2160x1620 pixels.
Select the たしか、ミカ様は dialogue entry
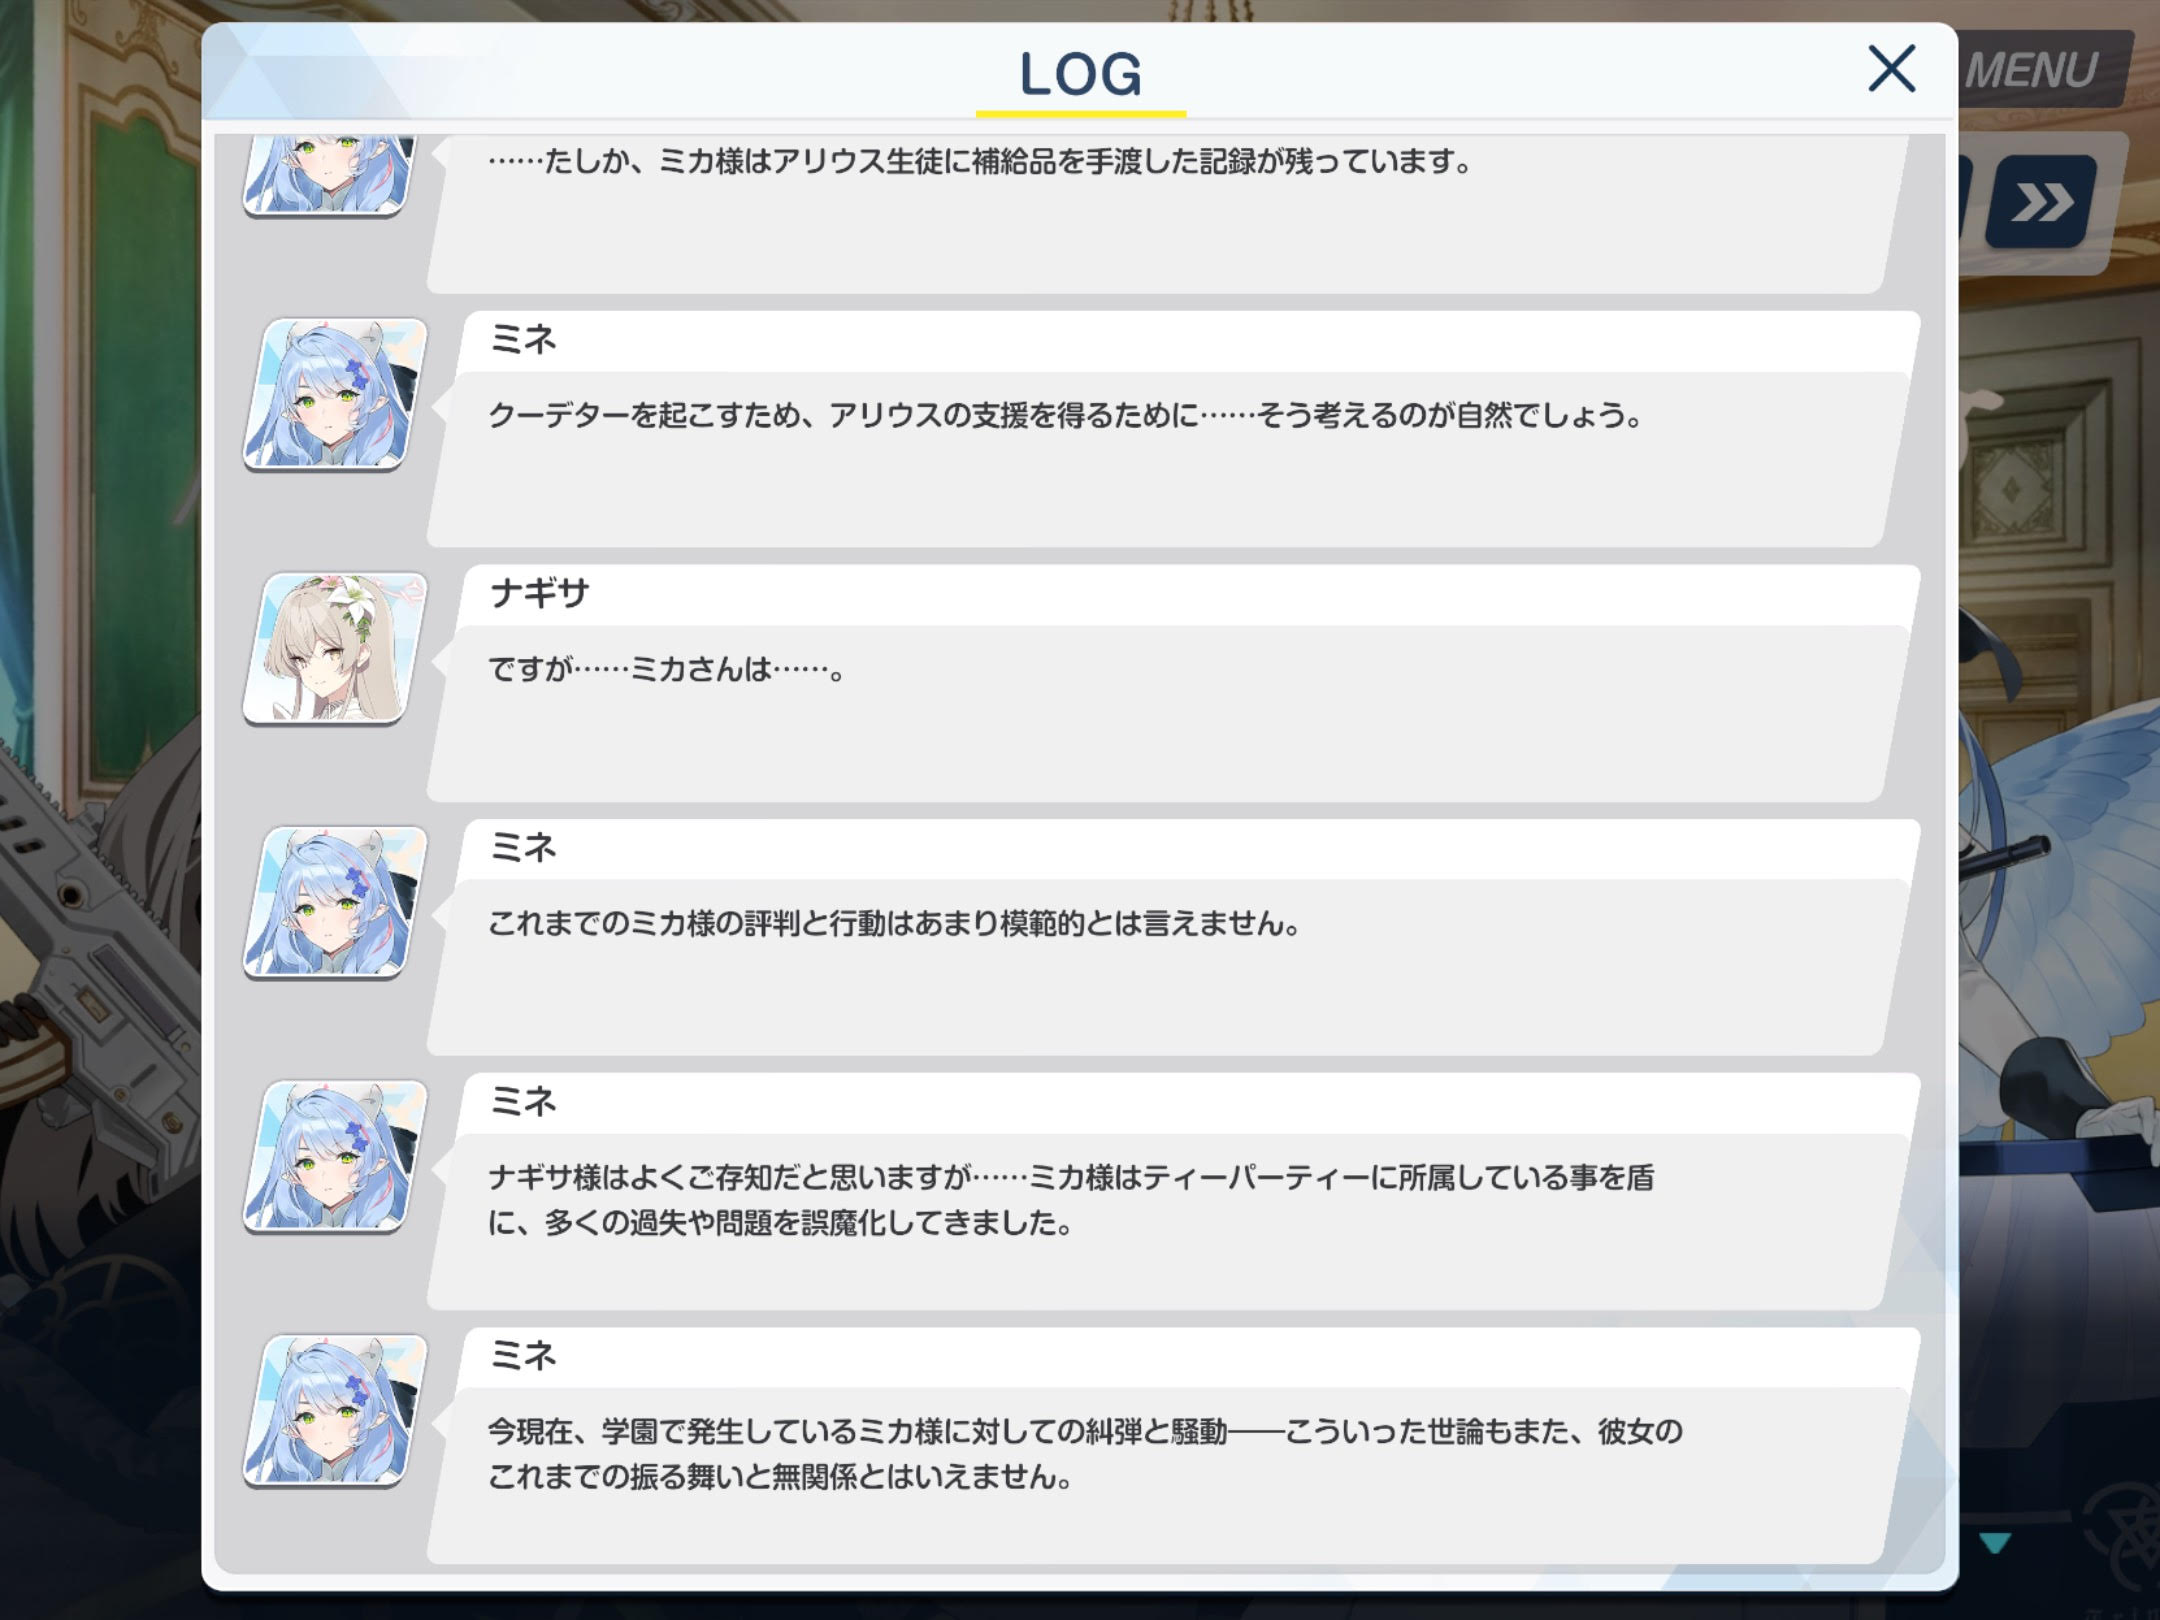click(1172, 214)
